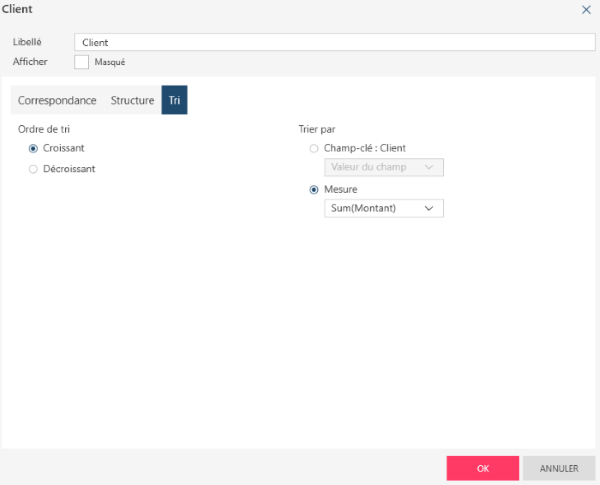Click the Ordre de tri heading
The image size is (600, 485).
pos(43,129)
